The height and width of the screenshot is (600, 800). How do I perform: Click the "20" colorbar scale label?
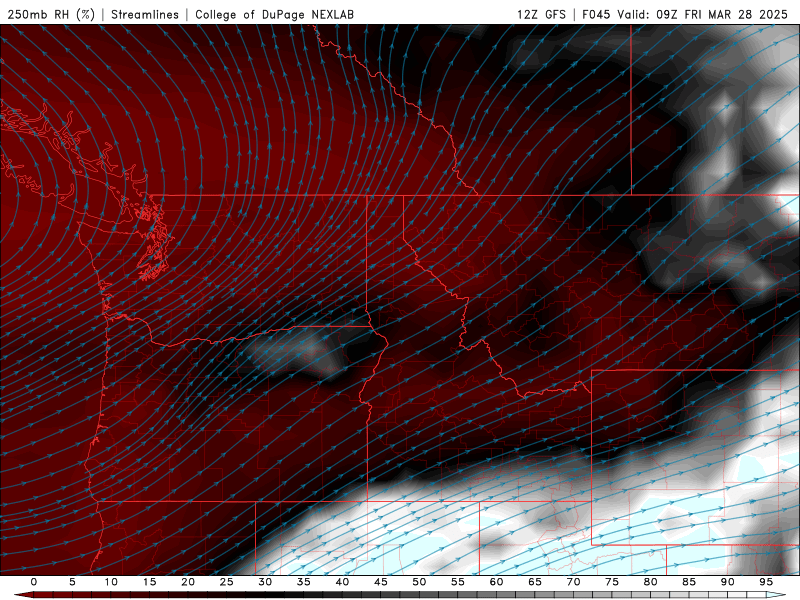pyautogui.click(x=188, y=582)
